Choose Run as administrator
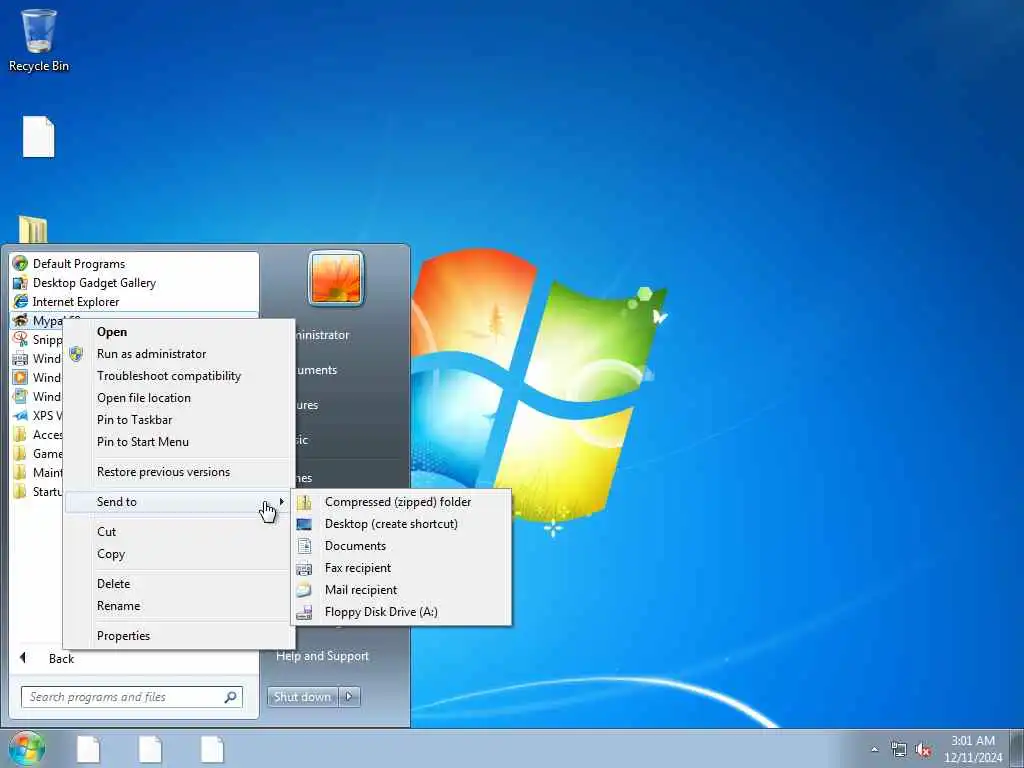1024x768 pixels. point(152,354)
